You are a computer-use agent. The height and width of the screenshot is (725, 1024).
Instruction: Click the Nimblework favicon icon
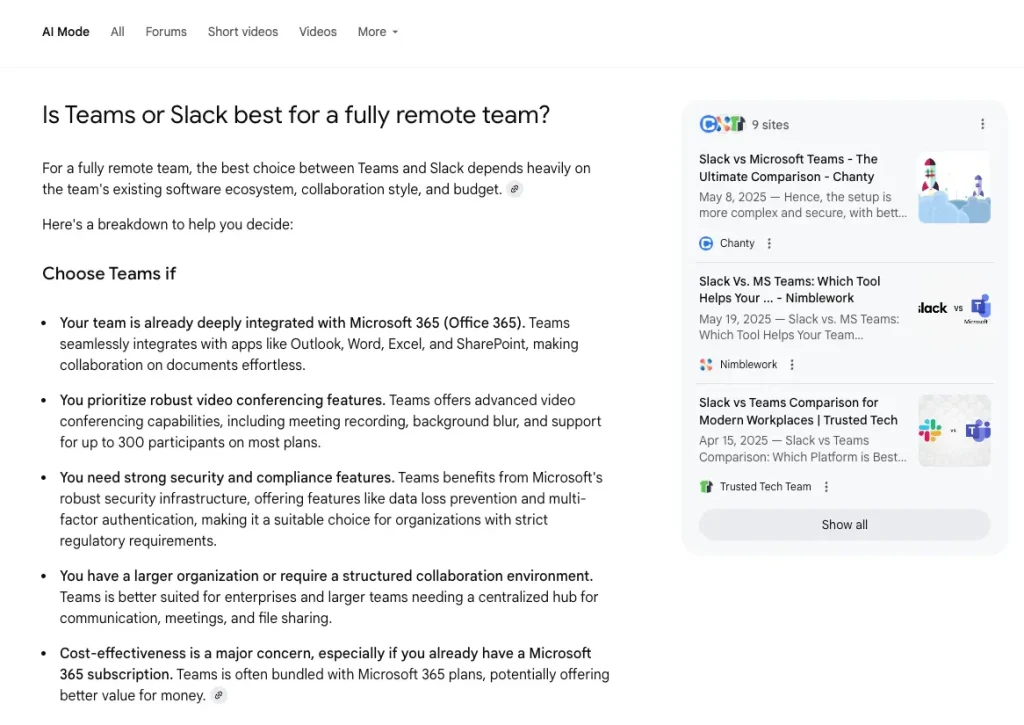(706, 364)
